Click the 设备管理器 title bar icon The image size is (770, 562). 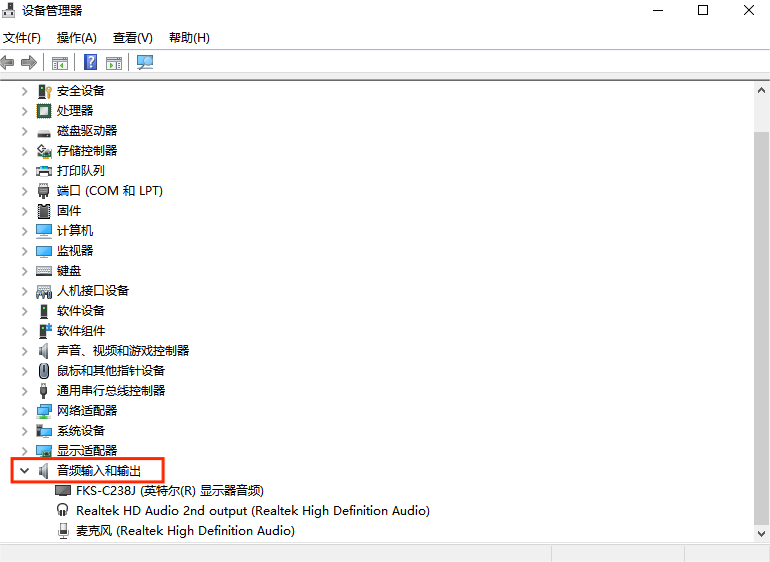(x=8, y=10)
